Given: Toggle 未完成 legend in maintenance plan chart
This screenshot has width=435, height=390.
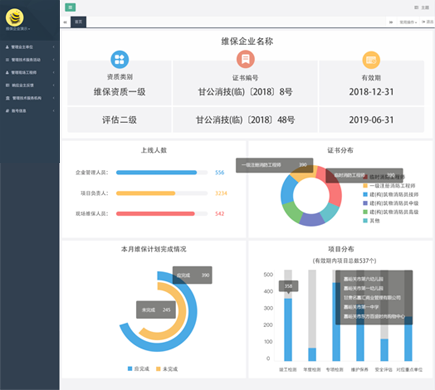Looking at the screenshot, I should (167, 369).
